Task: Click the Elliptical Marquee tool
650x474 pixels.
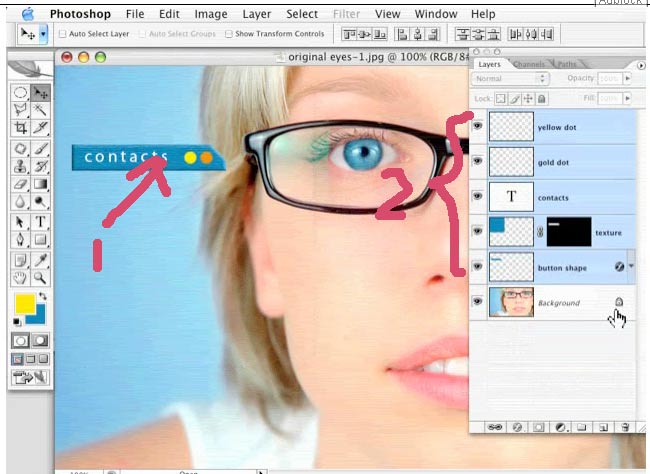Action: [x=19, y=92]
